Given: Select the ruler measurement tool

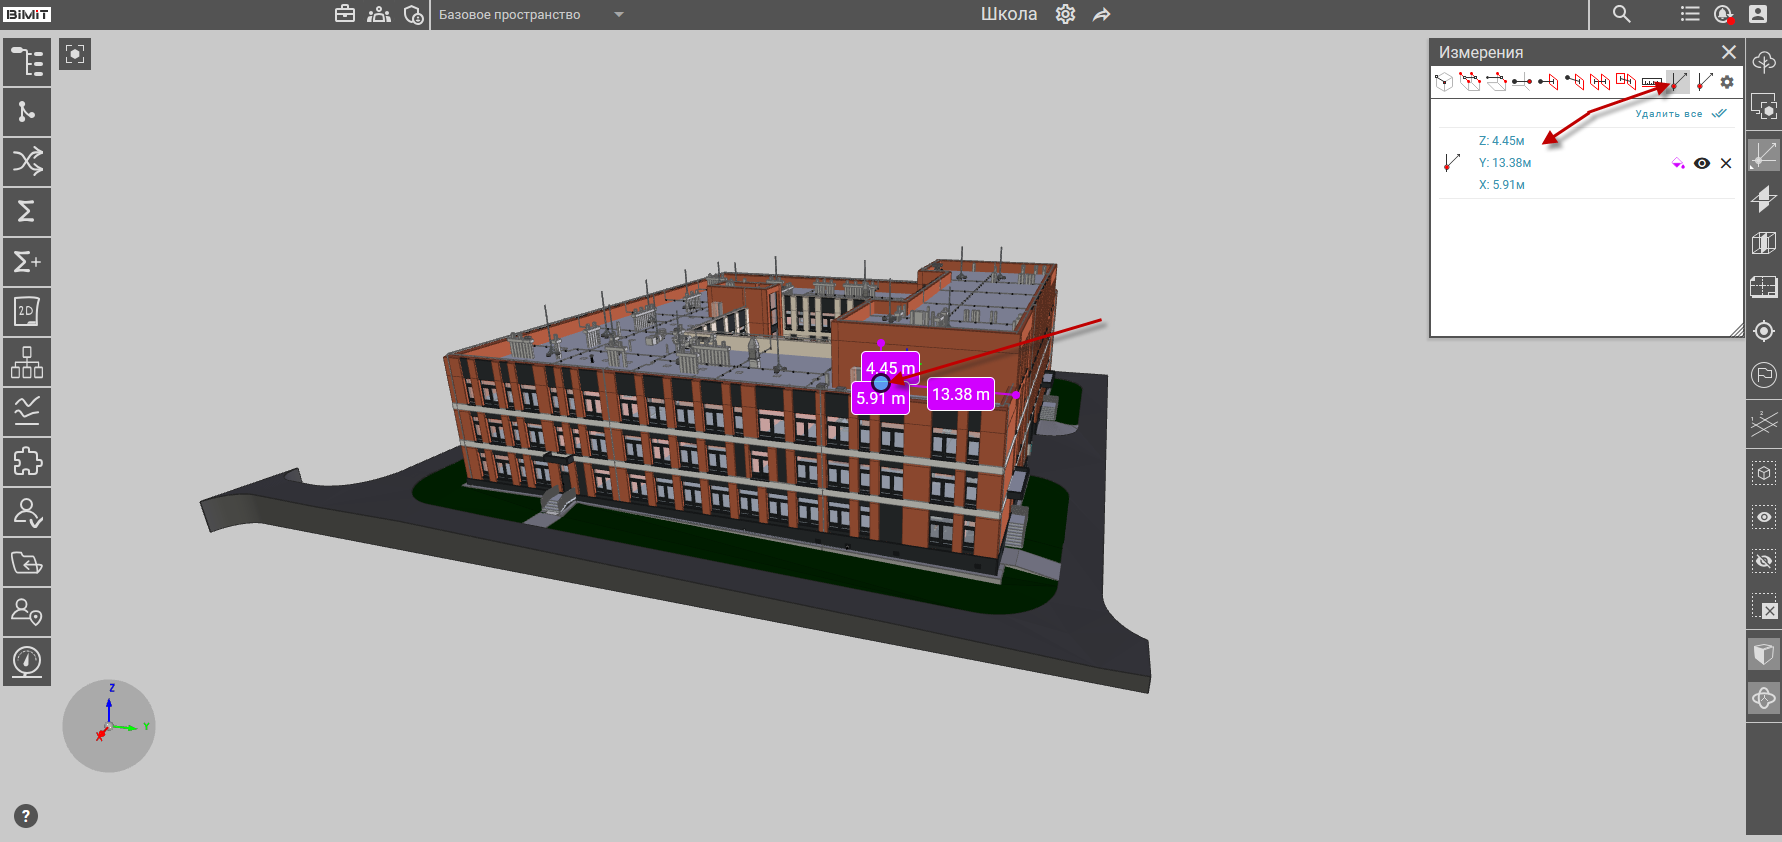Looking at the screenshot, I should click(x=1652, y=82).
